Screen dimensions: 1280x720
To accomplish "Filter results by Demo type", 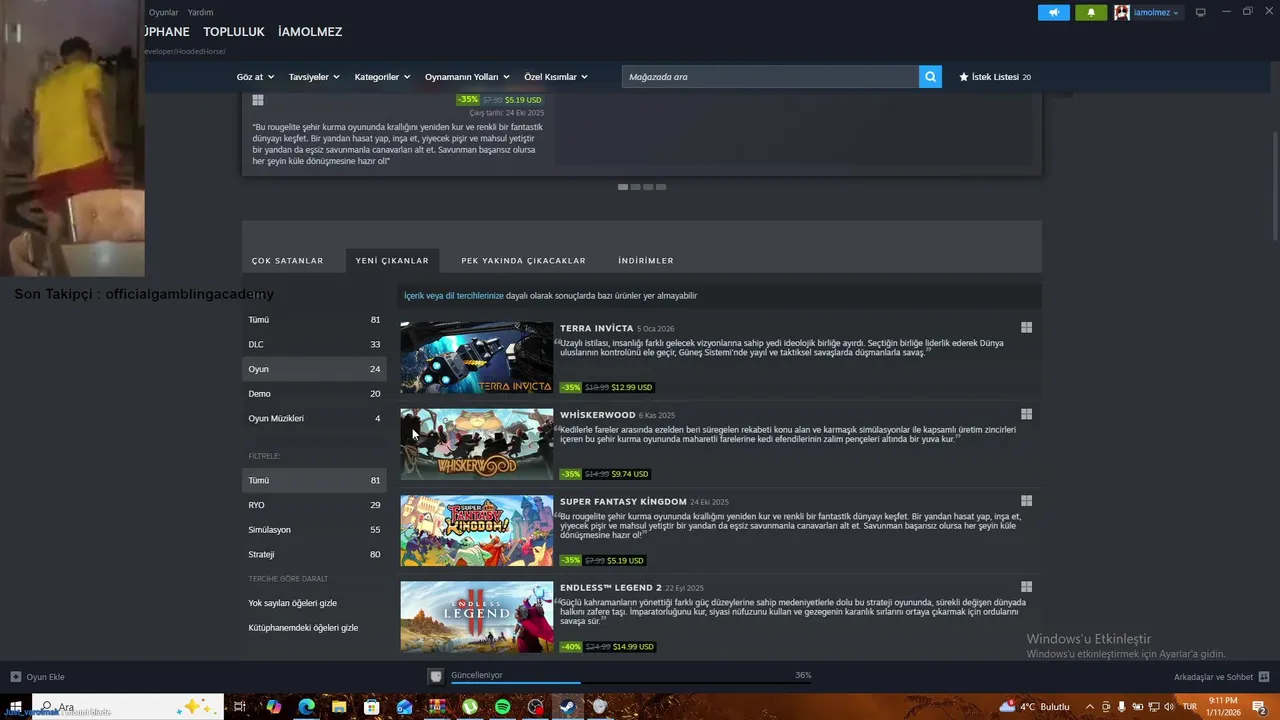I will pos(314,394).
